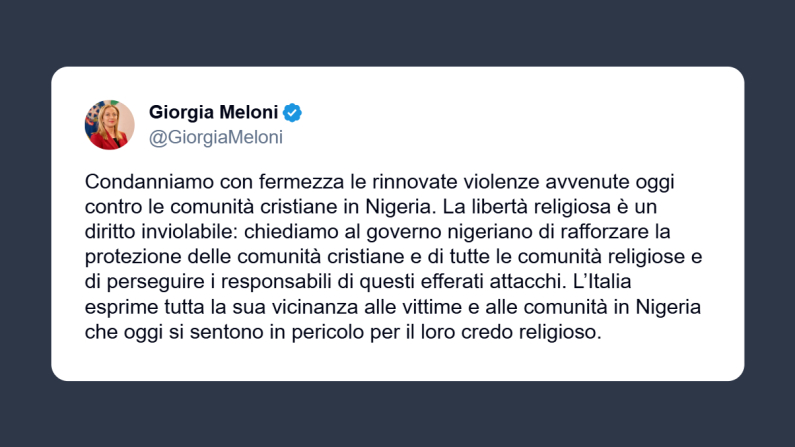Click the phrase "libertà religiosa"
The height and width of the screenshot is (447, 795).
click(x=584, y=210)
